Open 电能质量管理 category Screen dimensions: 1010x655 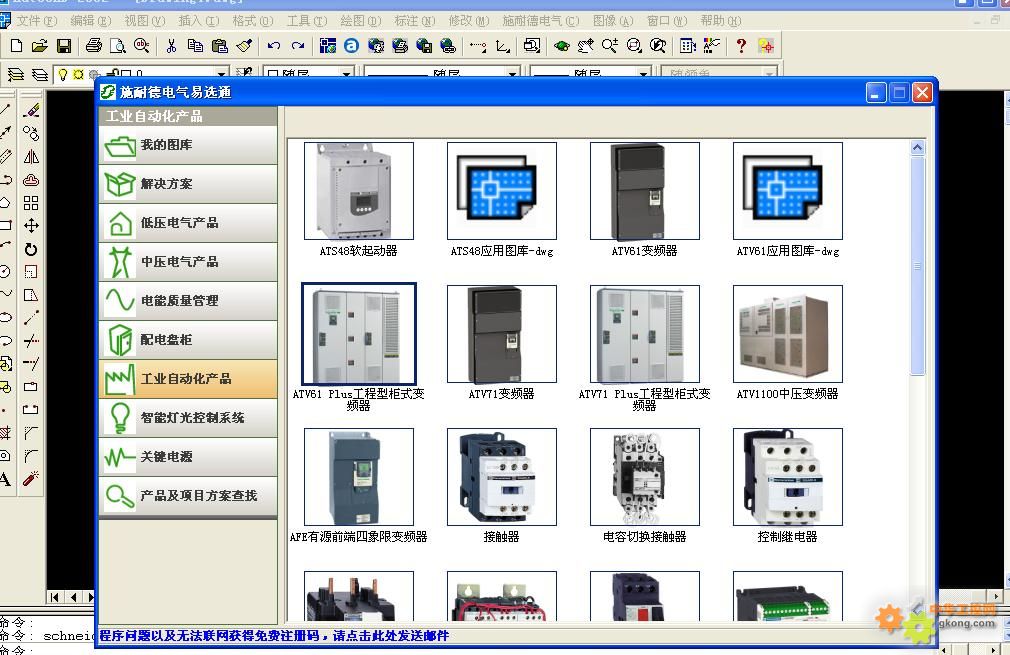tap(188, 301)
